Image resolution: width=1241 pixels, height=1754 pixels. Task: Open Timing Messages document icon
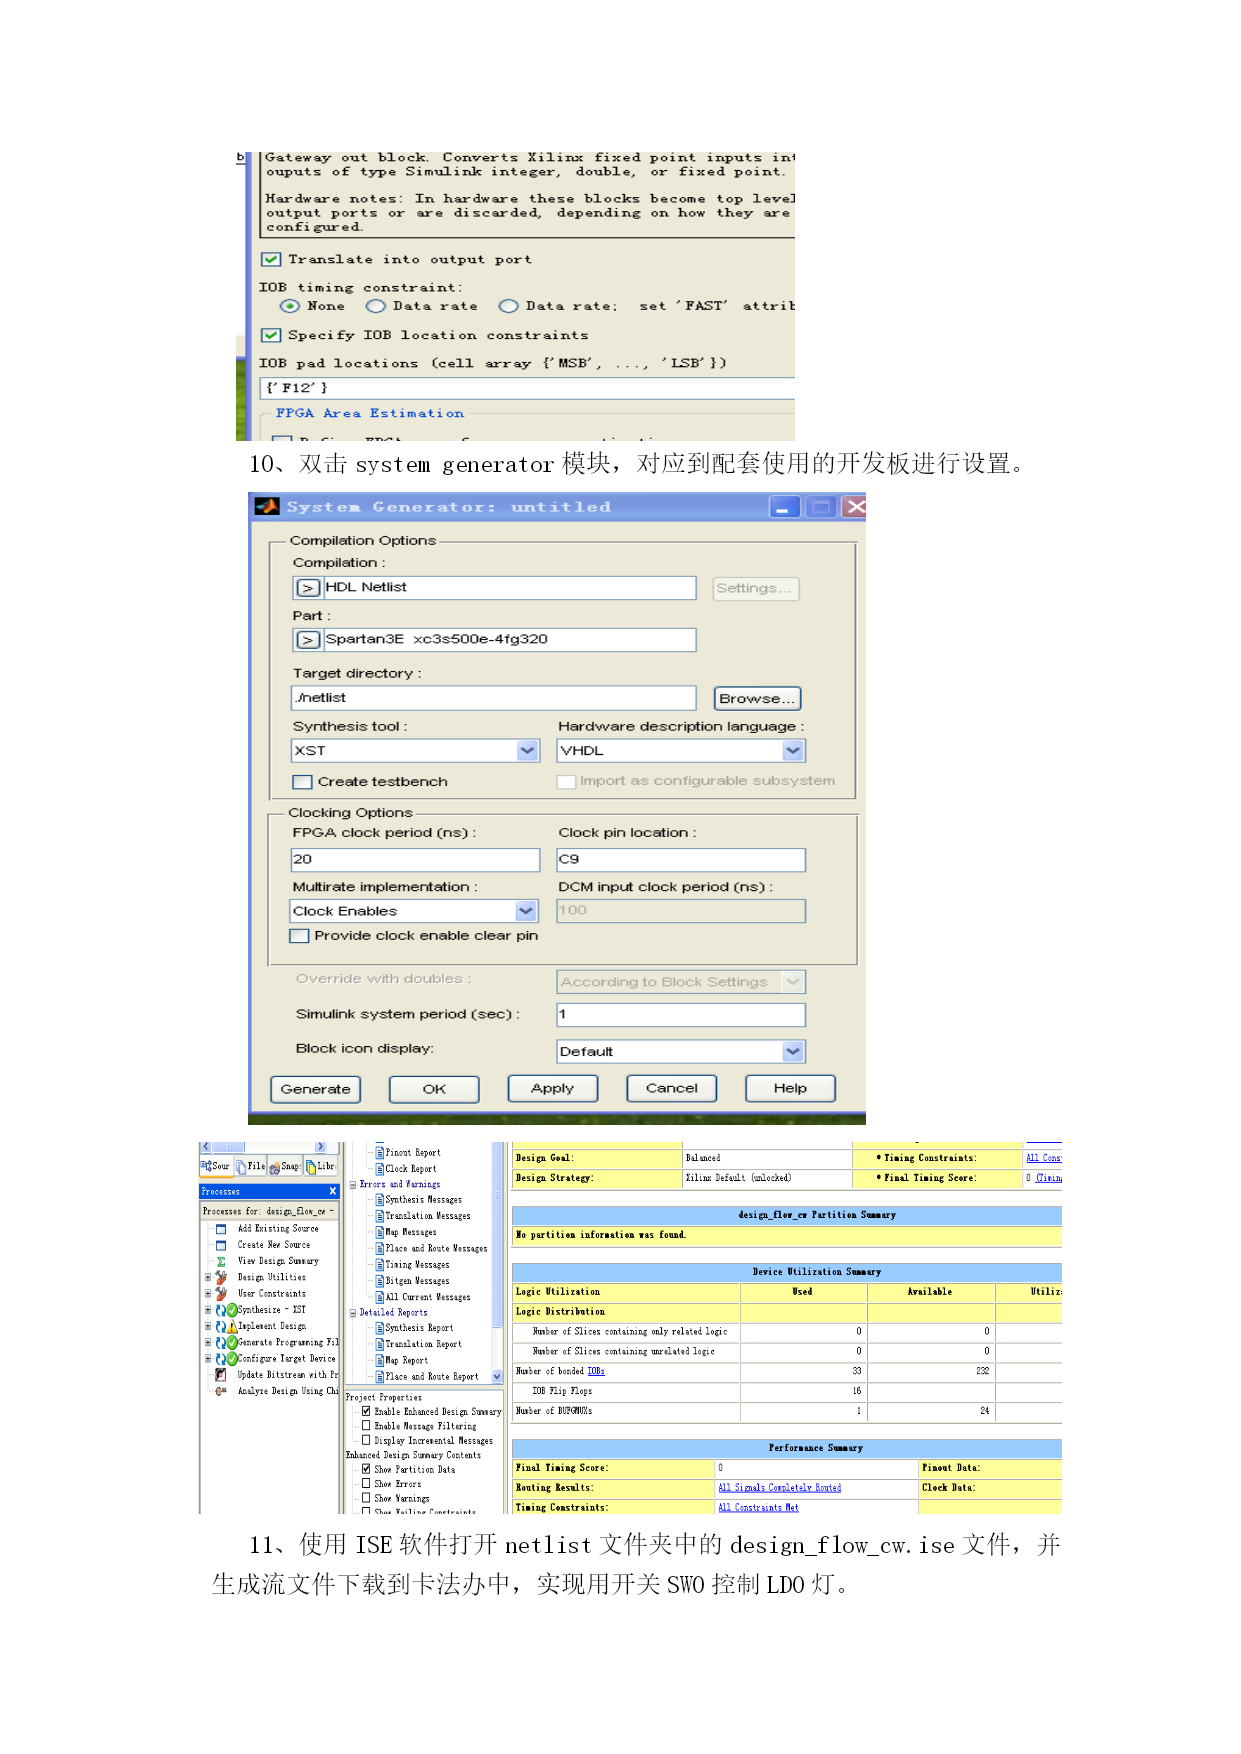(380, 1264)
